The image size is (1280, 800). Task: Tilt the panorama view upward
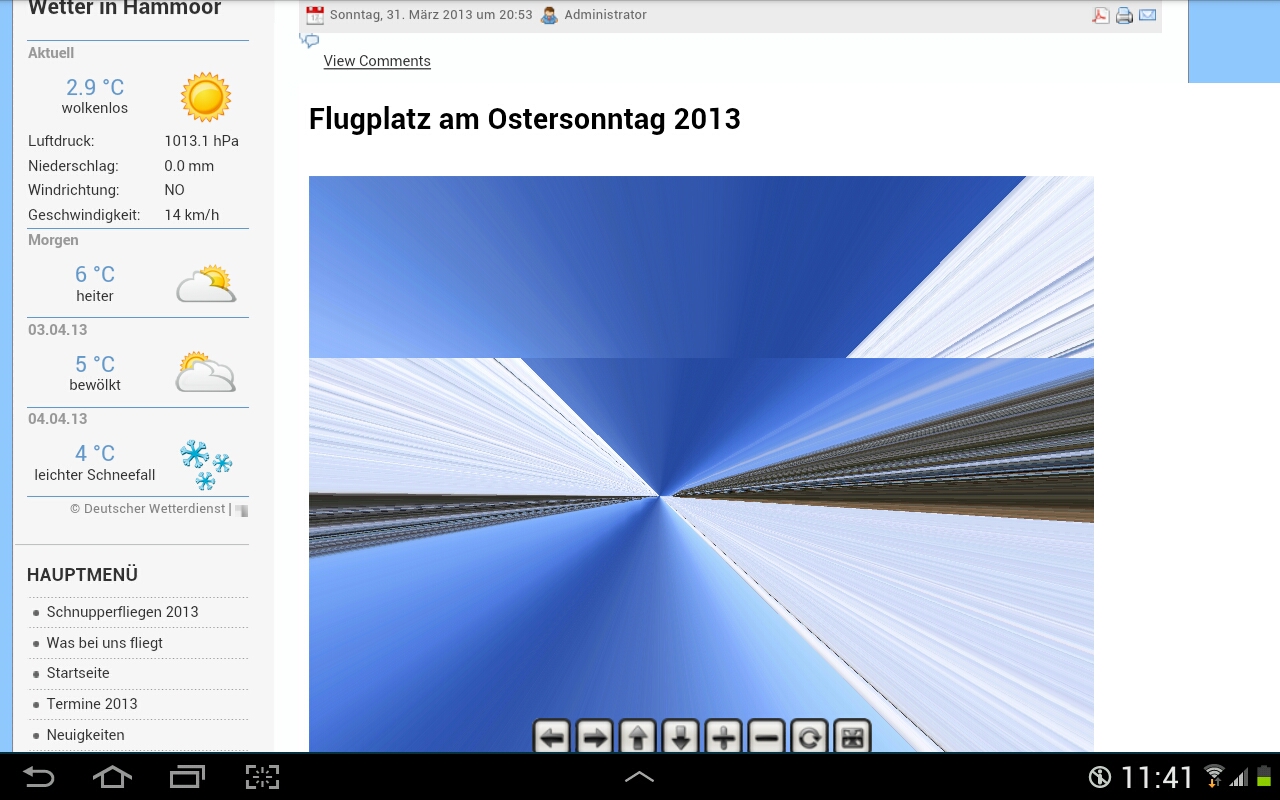click(x=638, y=737)
